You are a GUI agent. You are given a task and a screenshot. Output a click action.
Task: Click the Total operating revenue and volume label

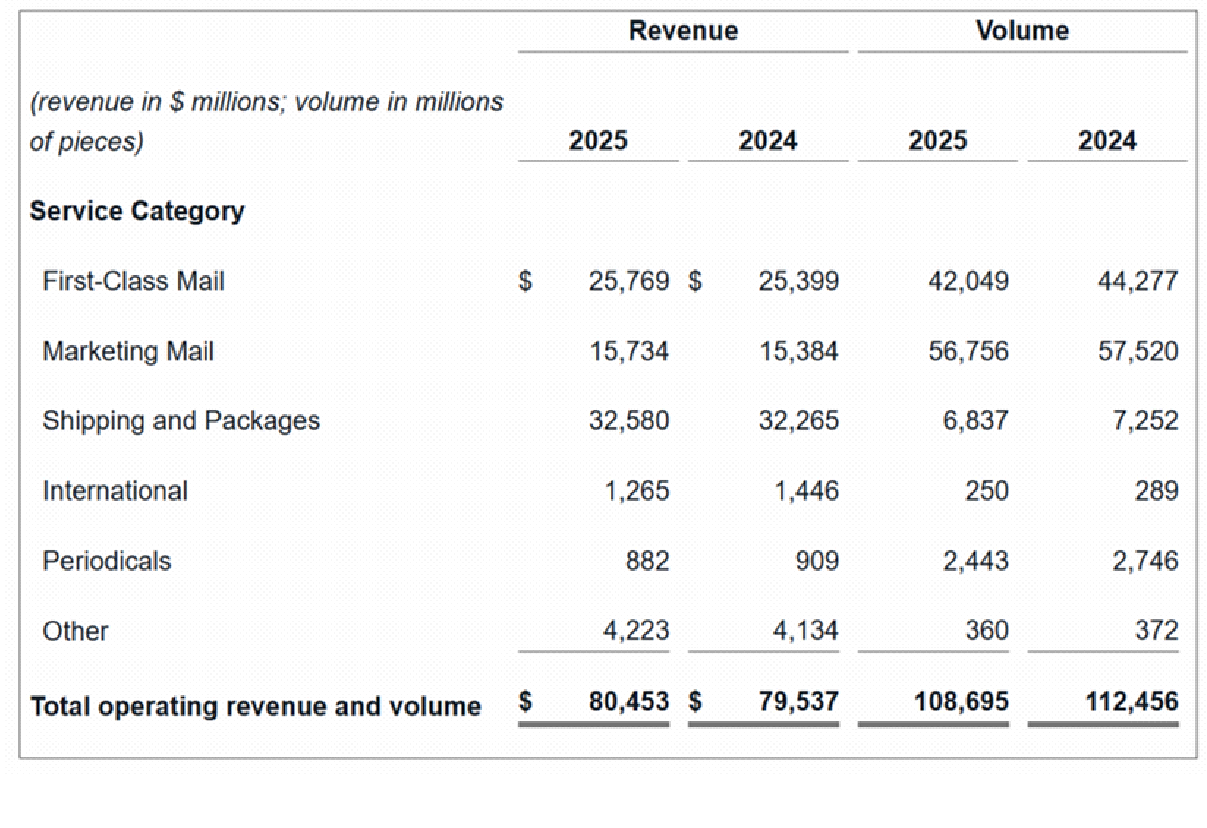click(255, 706)
